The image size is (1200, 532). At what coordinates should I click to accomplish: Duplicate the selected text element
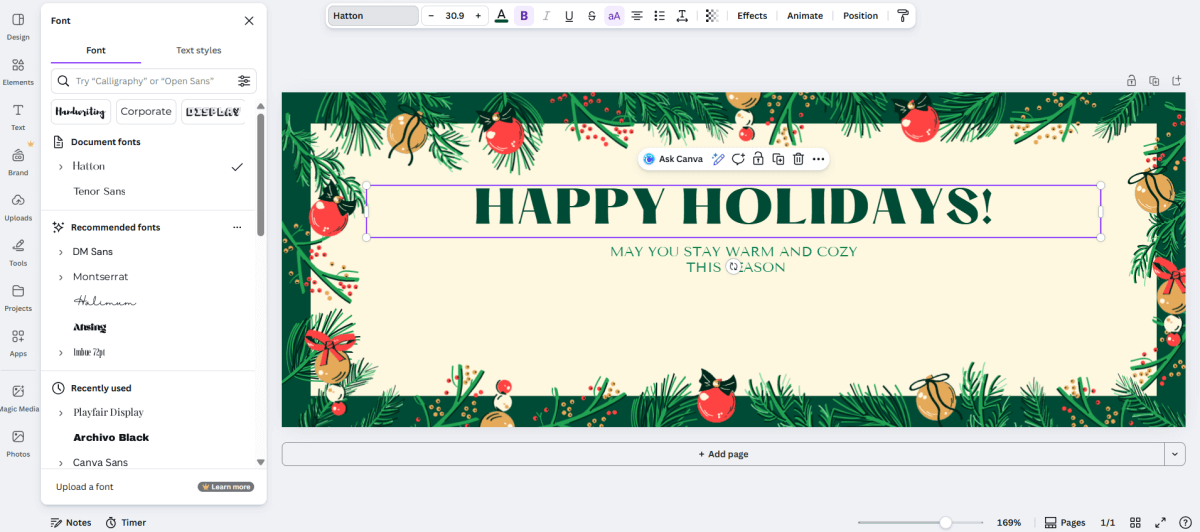[x=778, y=159]
